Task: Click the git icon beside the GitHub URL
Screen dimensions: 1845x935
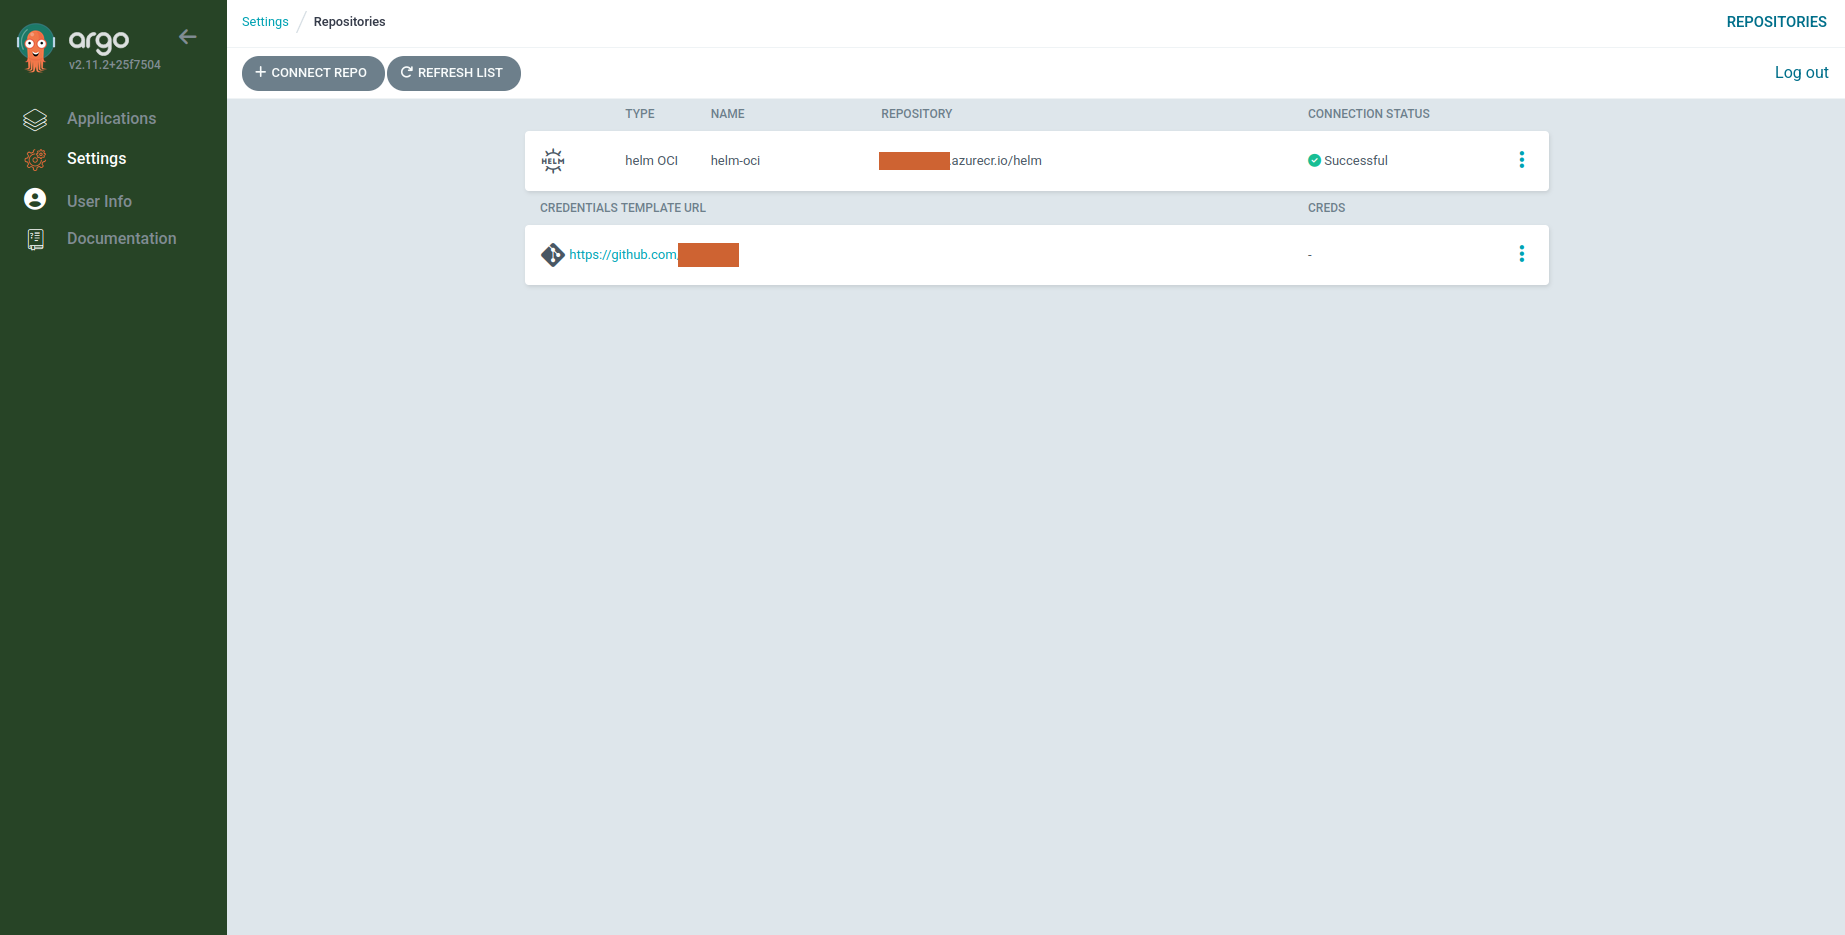Action: tap(553, 254)
